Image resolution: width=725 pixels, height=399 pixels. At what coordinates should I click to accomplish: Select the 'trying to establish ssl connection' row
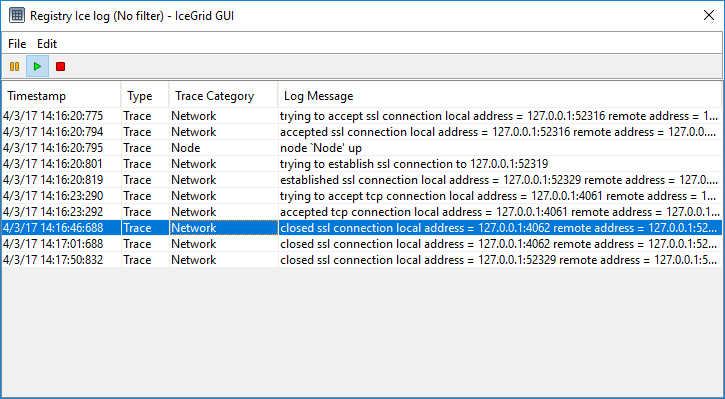tap(362, 164)
